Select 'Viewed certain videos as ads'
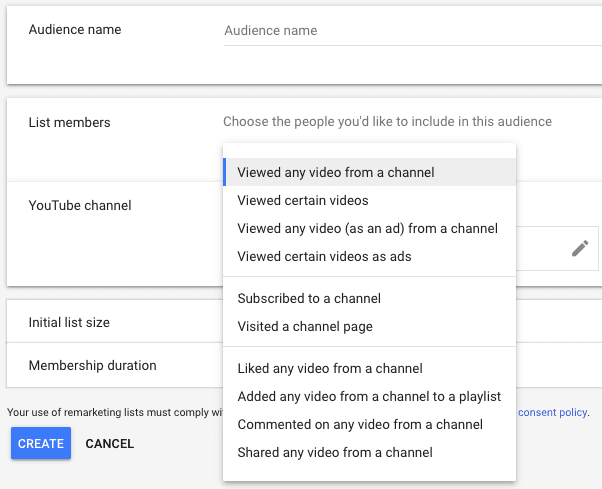Viewport: 602px width, 489px height. (324, 256)
